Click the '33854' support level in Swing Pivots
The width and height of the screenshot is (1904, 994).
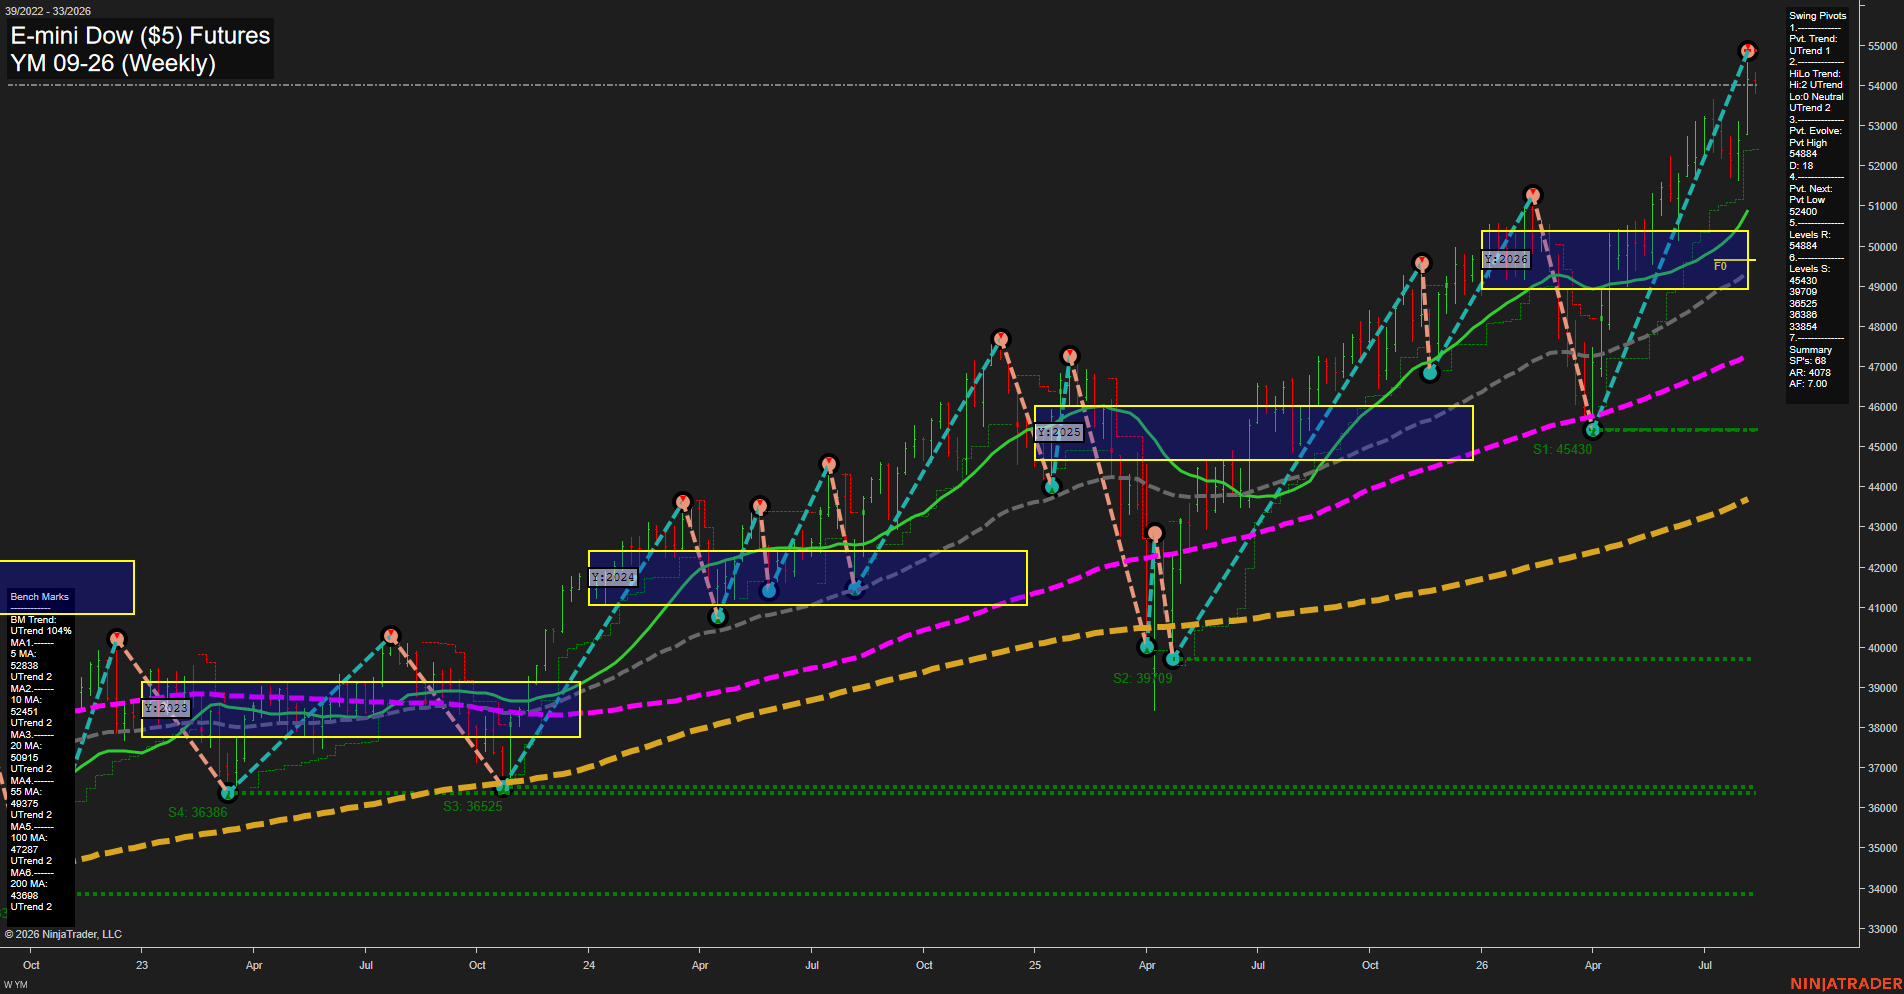coord(1803,327)
